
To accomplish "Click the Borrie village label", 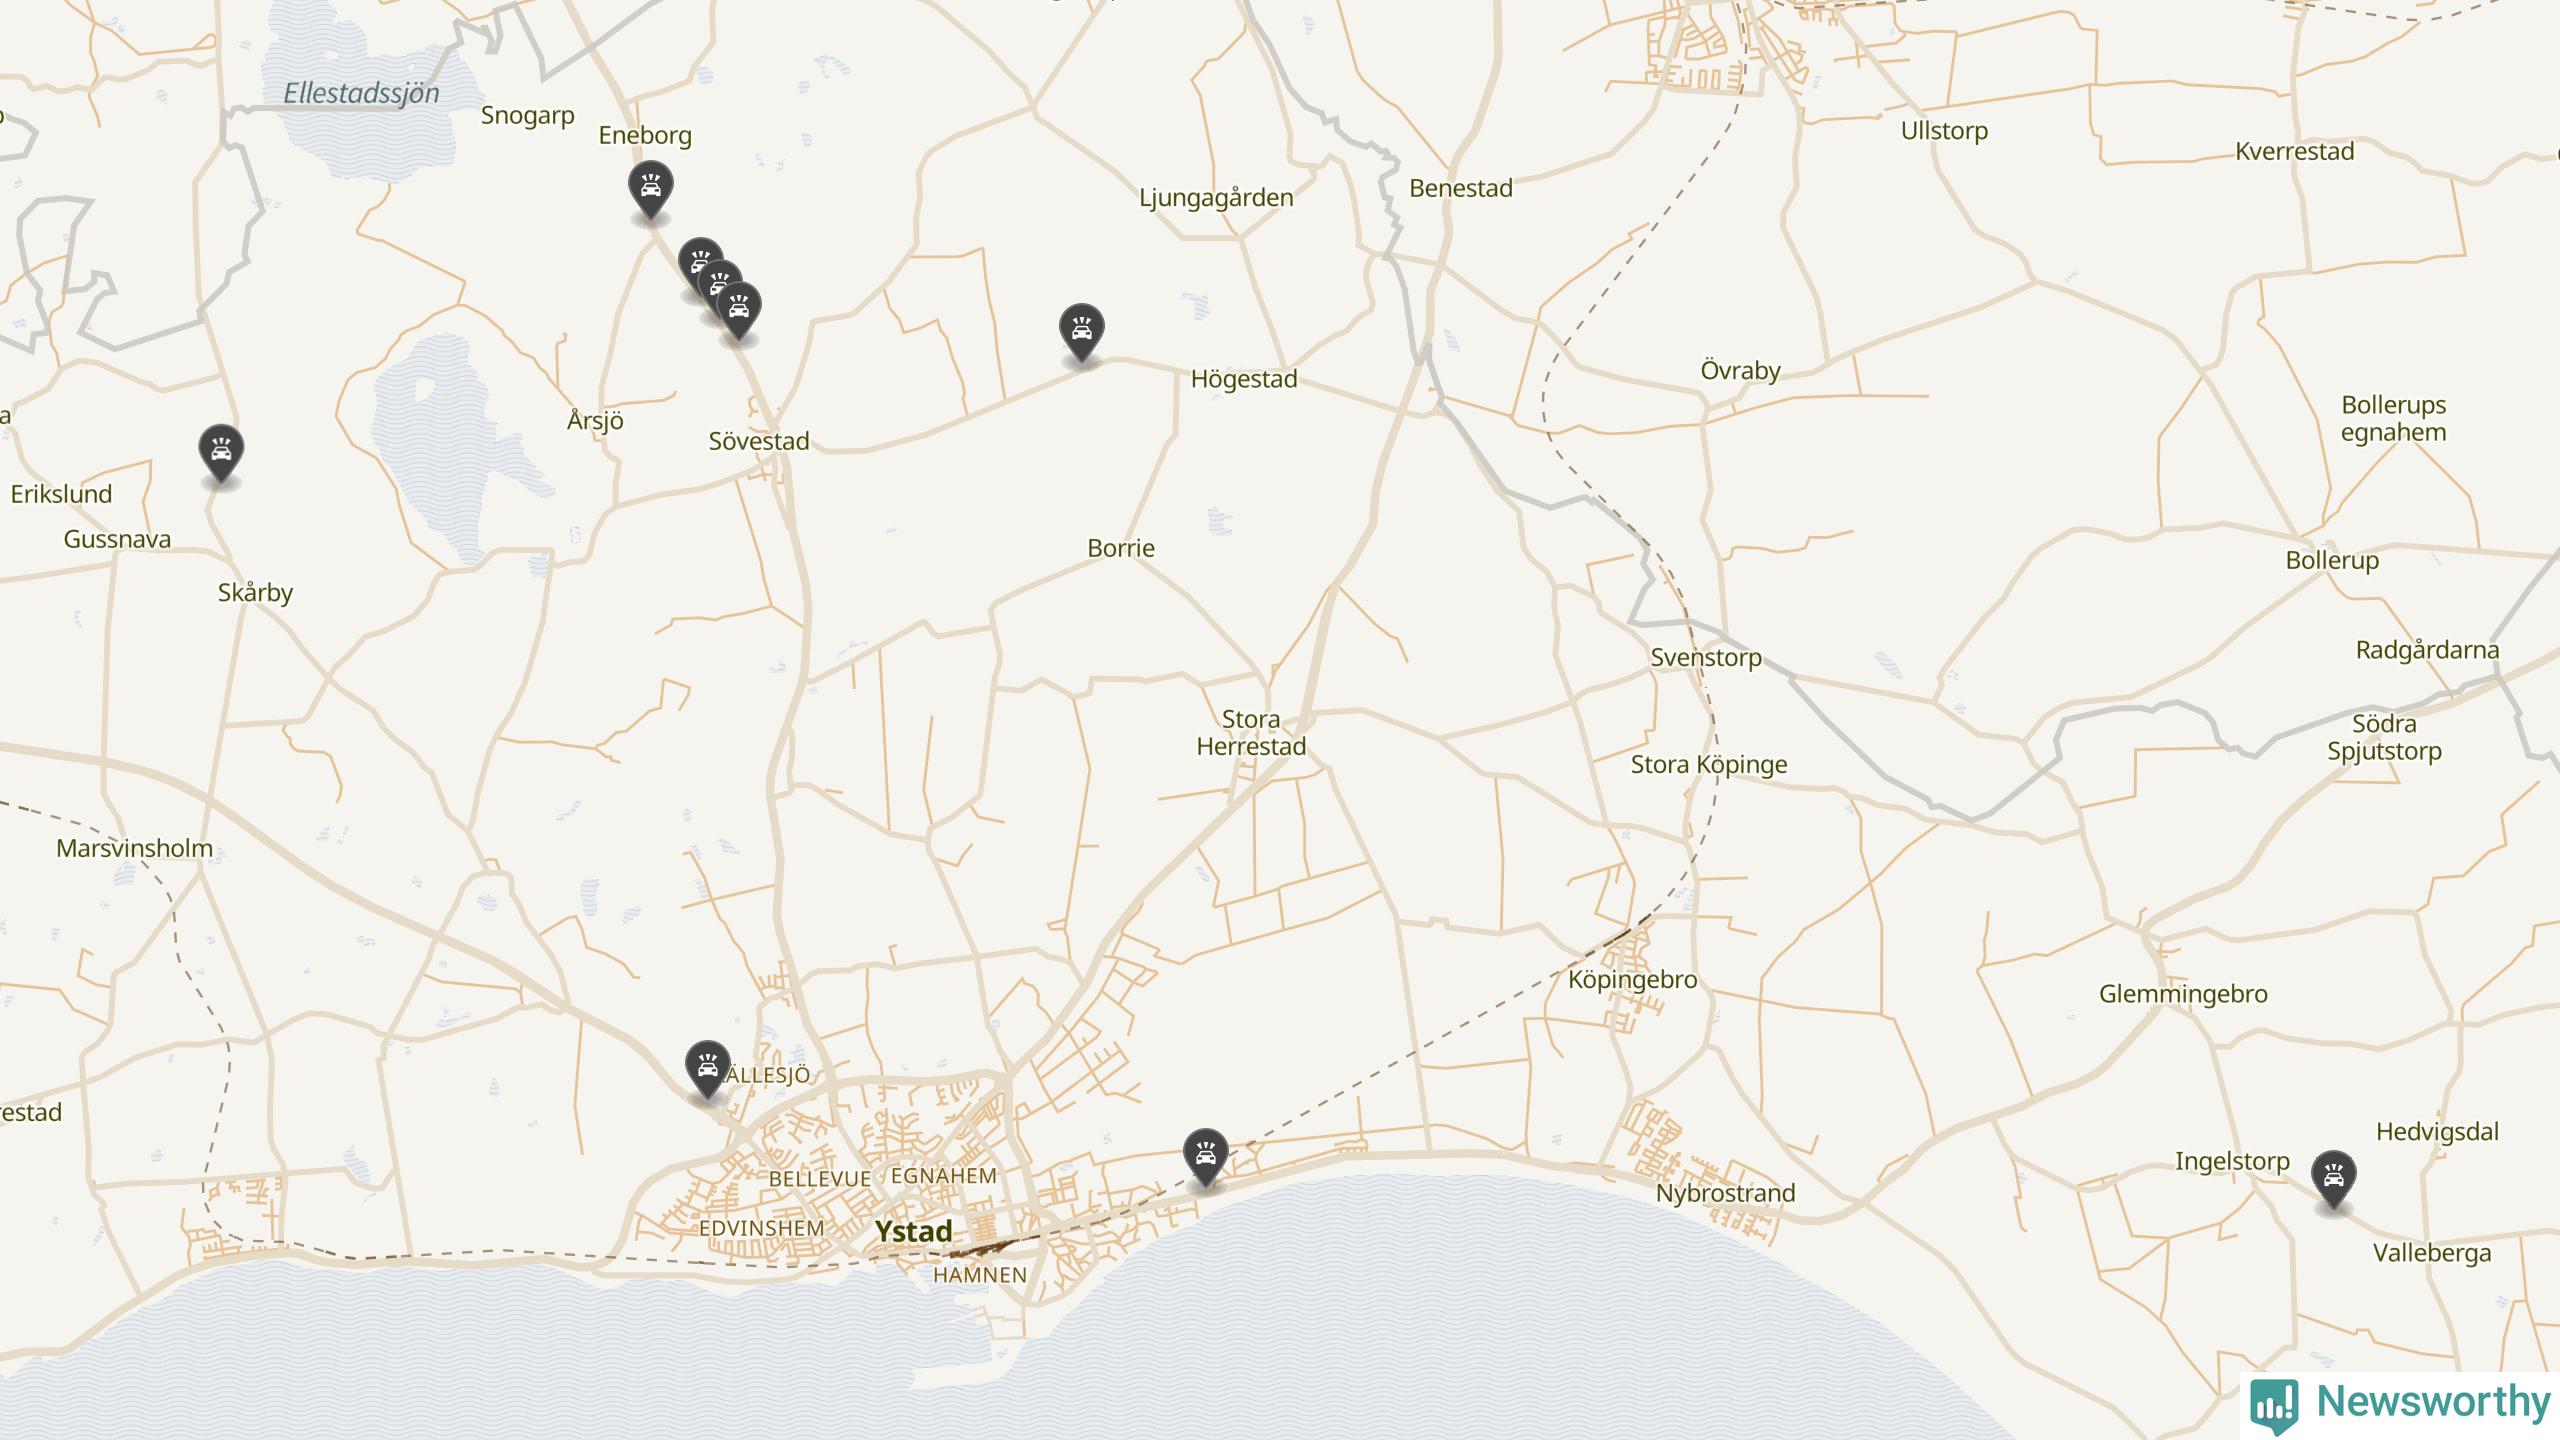I will pyautogui.click(x=1121, y=548).
